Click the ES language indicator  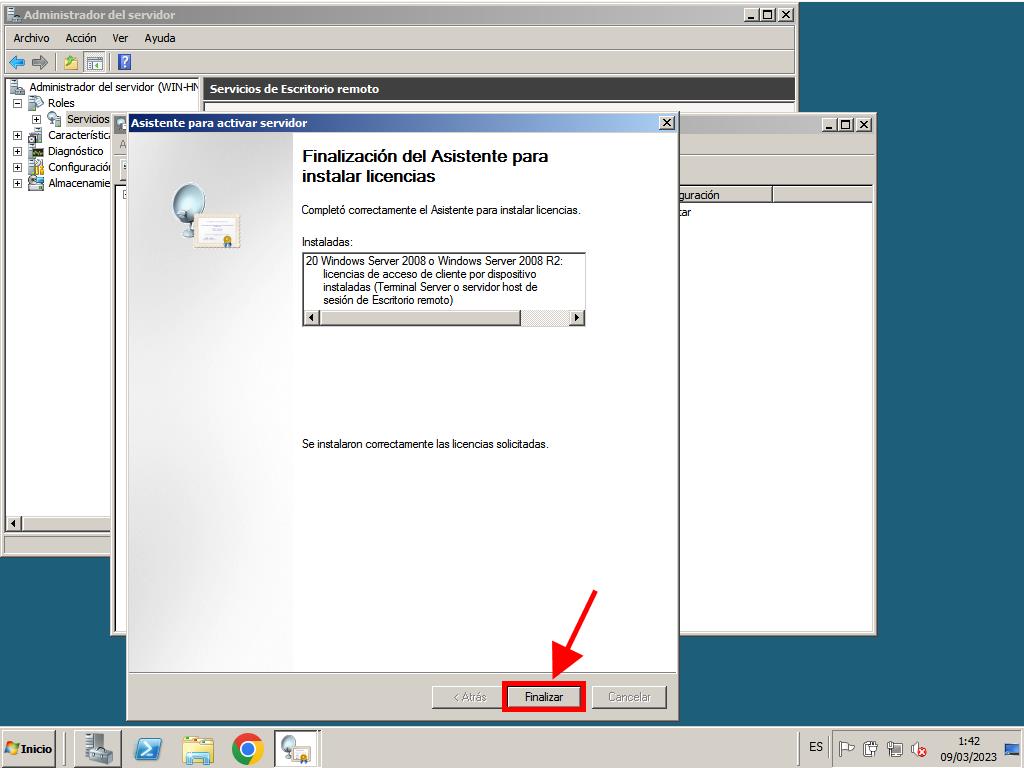(816, 748)
